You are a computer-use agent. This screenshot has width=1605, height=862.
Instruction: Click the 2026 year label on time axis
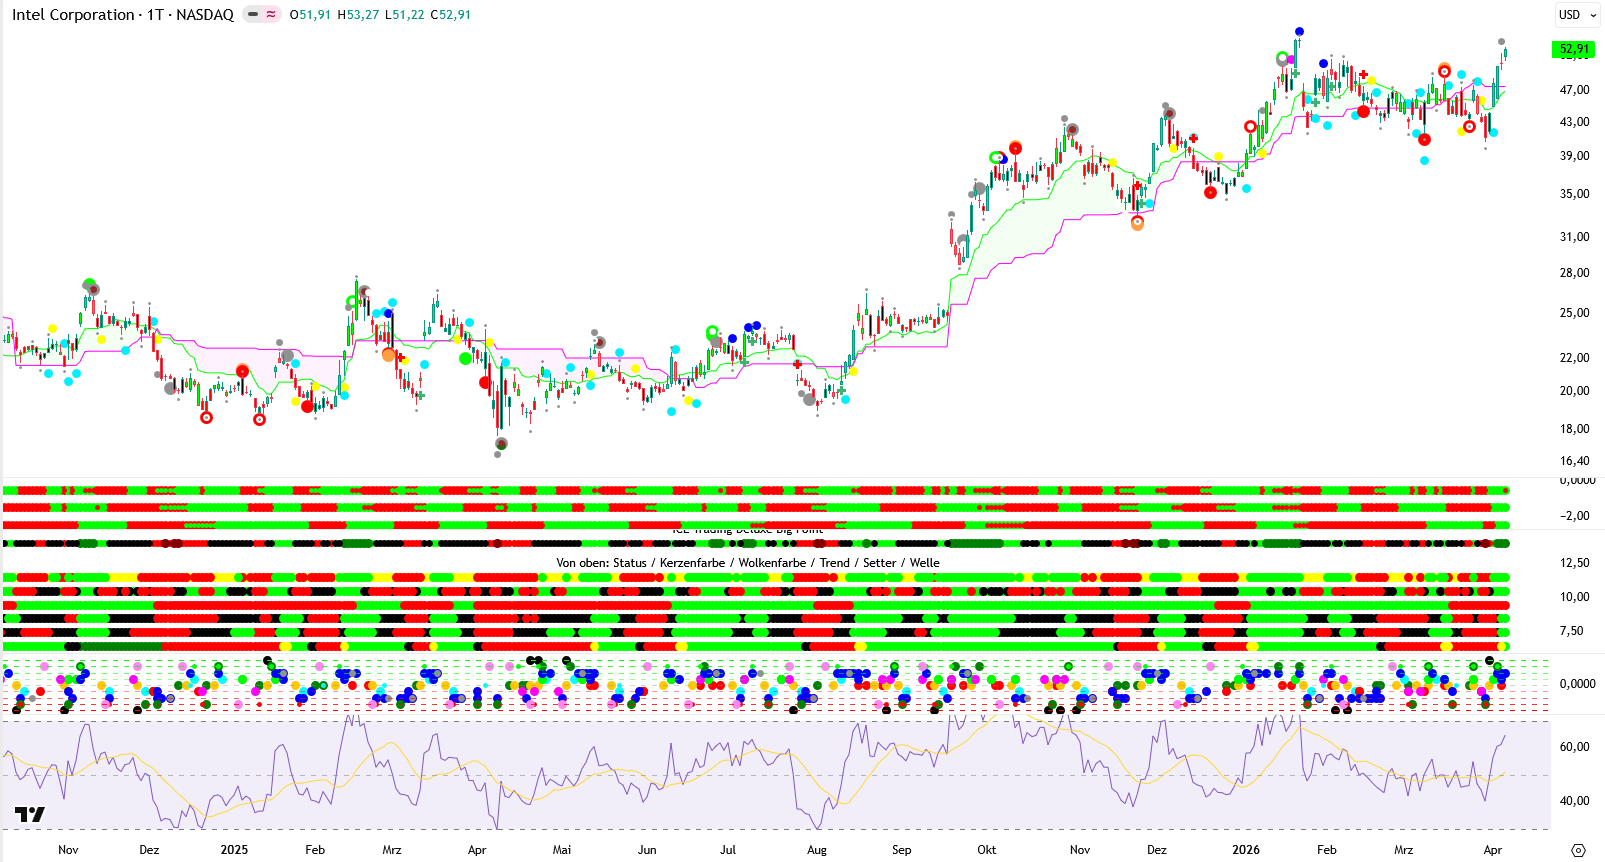click(x=1246, y=850)
